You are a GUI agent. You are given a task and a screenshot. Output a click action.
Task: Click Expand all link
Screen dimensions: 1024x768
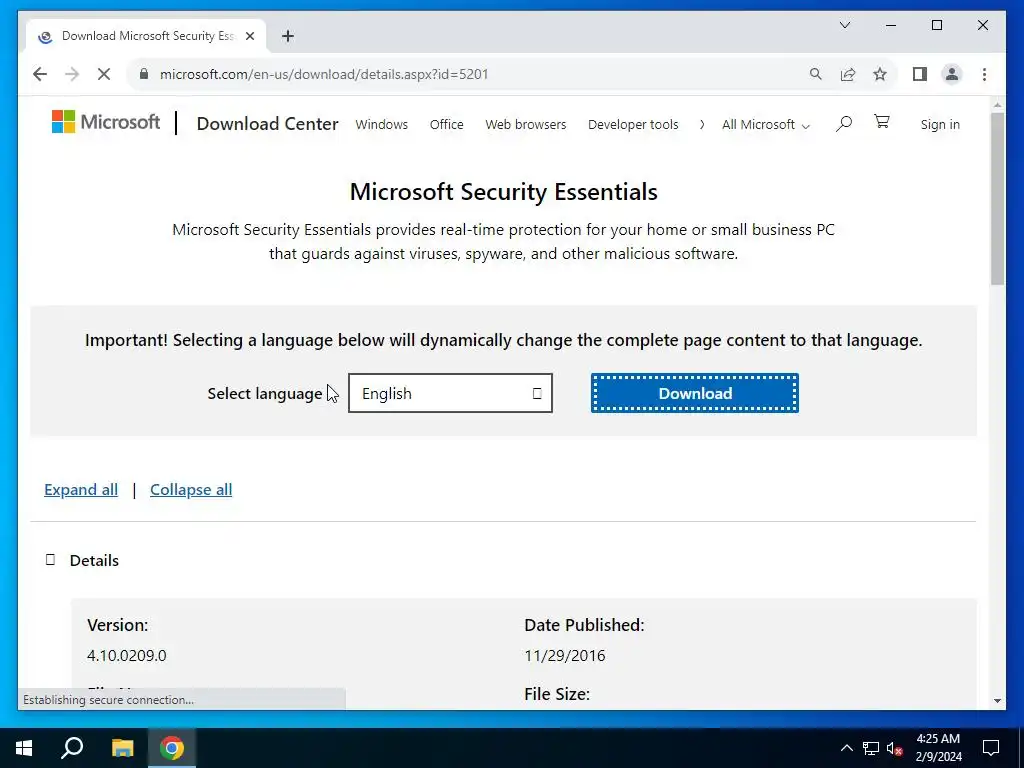81,490
